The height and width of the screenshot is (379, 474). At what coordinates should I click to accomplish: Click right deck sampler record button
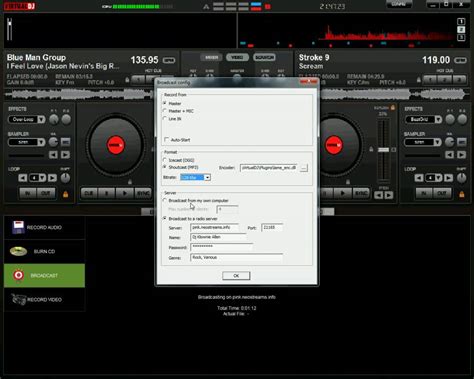[x=462, y=142]
